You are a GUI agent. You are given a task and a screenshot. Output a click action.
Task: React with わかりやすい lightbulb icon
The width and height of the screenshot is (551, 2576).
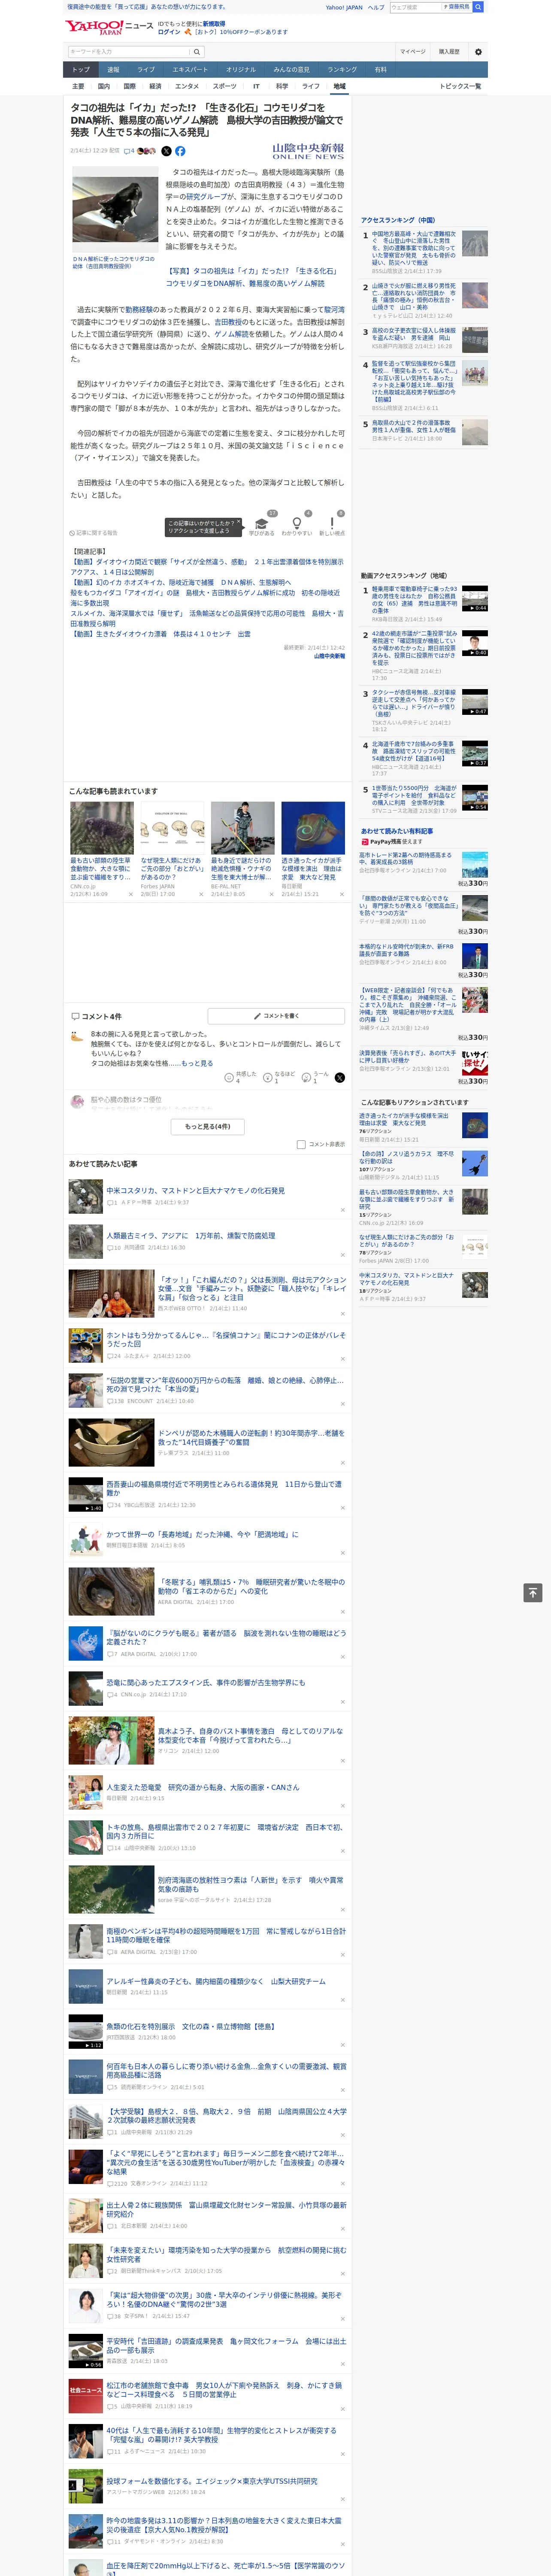pos(297,523)
